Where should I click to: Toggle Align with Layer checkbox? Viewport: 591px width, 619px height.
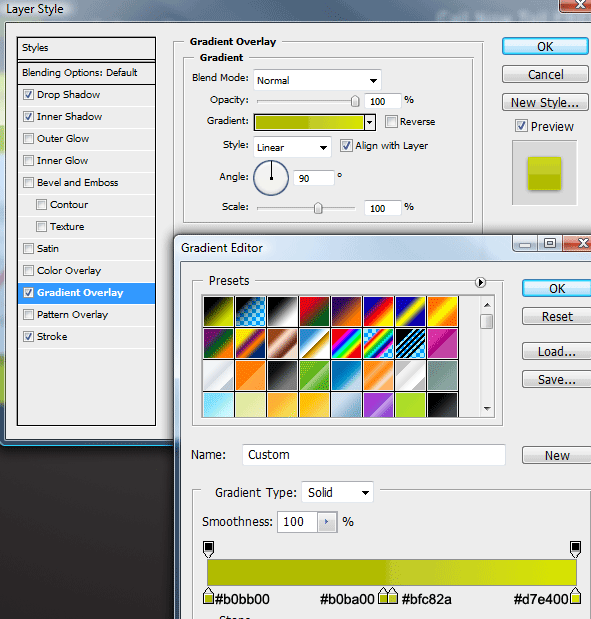(x=346, y=146)
